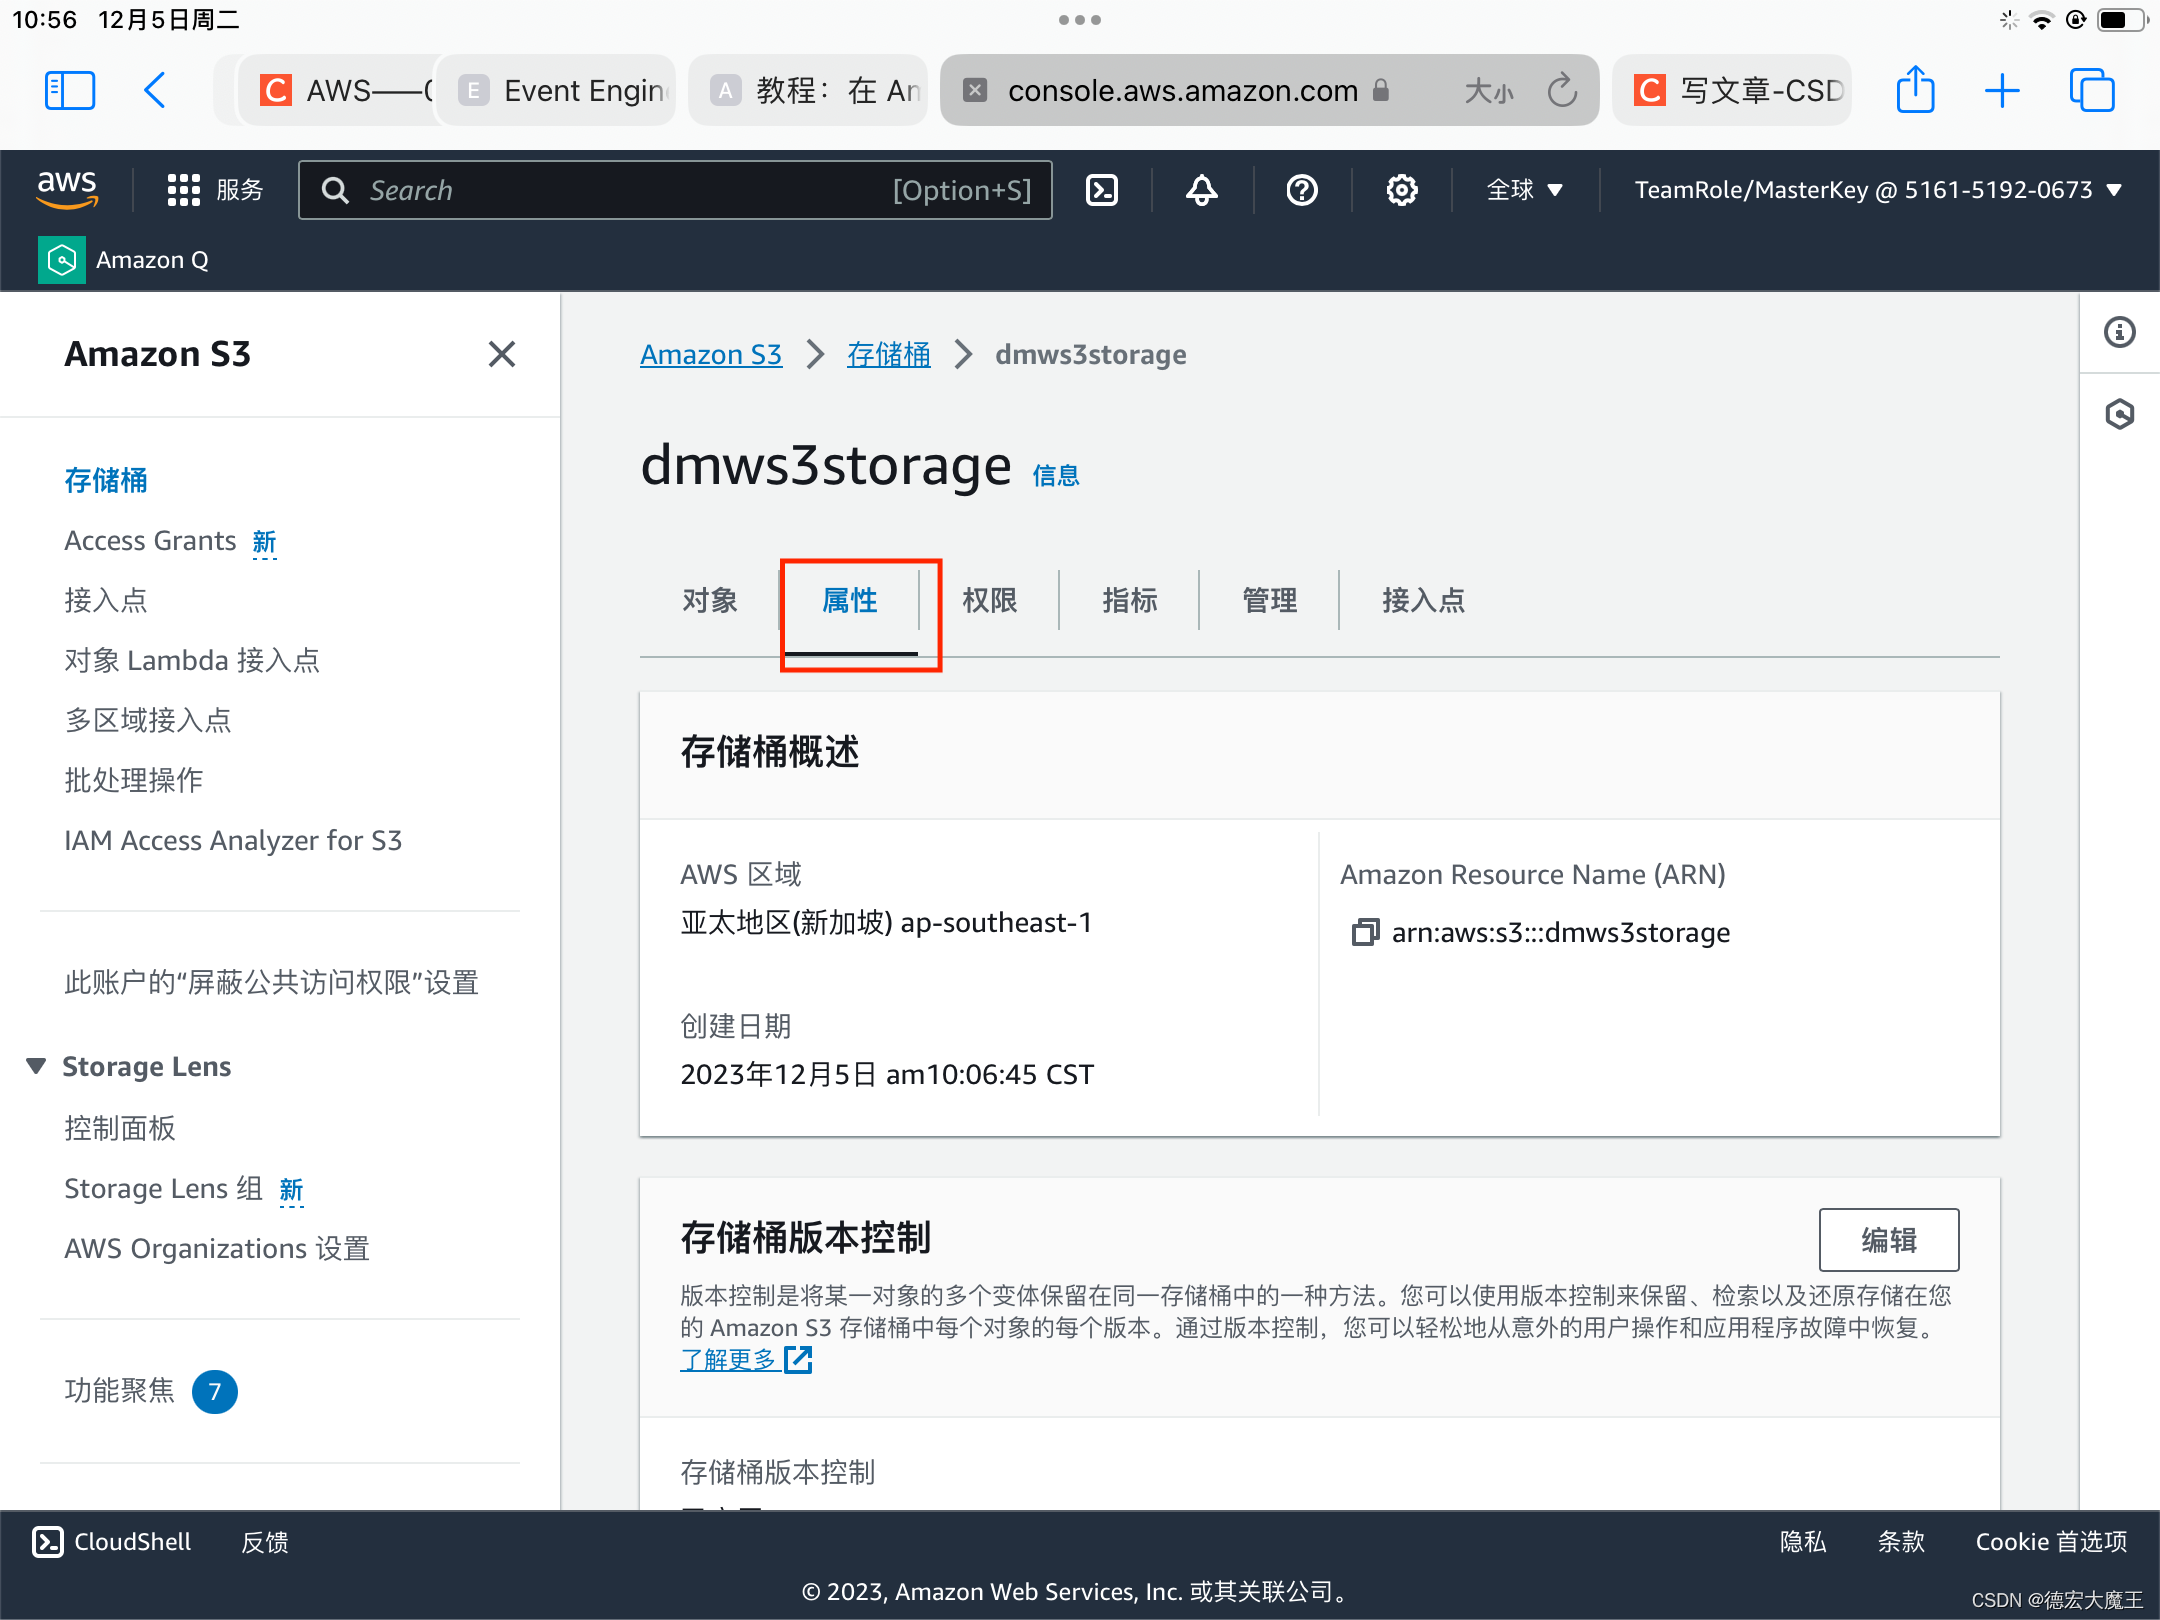This screenshot has width=2160, height=1620.
Task: Open 屏蔽公共访问权限 account settings
Action: point(272,982)
